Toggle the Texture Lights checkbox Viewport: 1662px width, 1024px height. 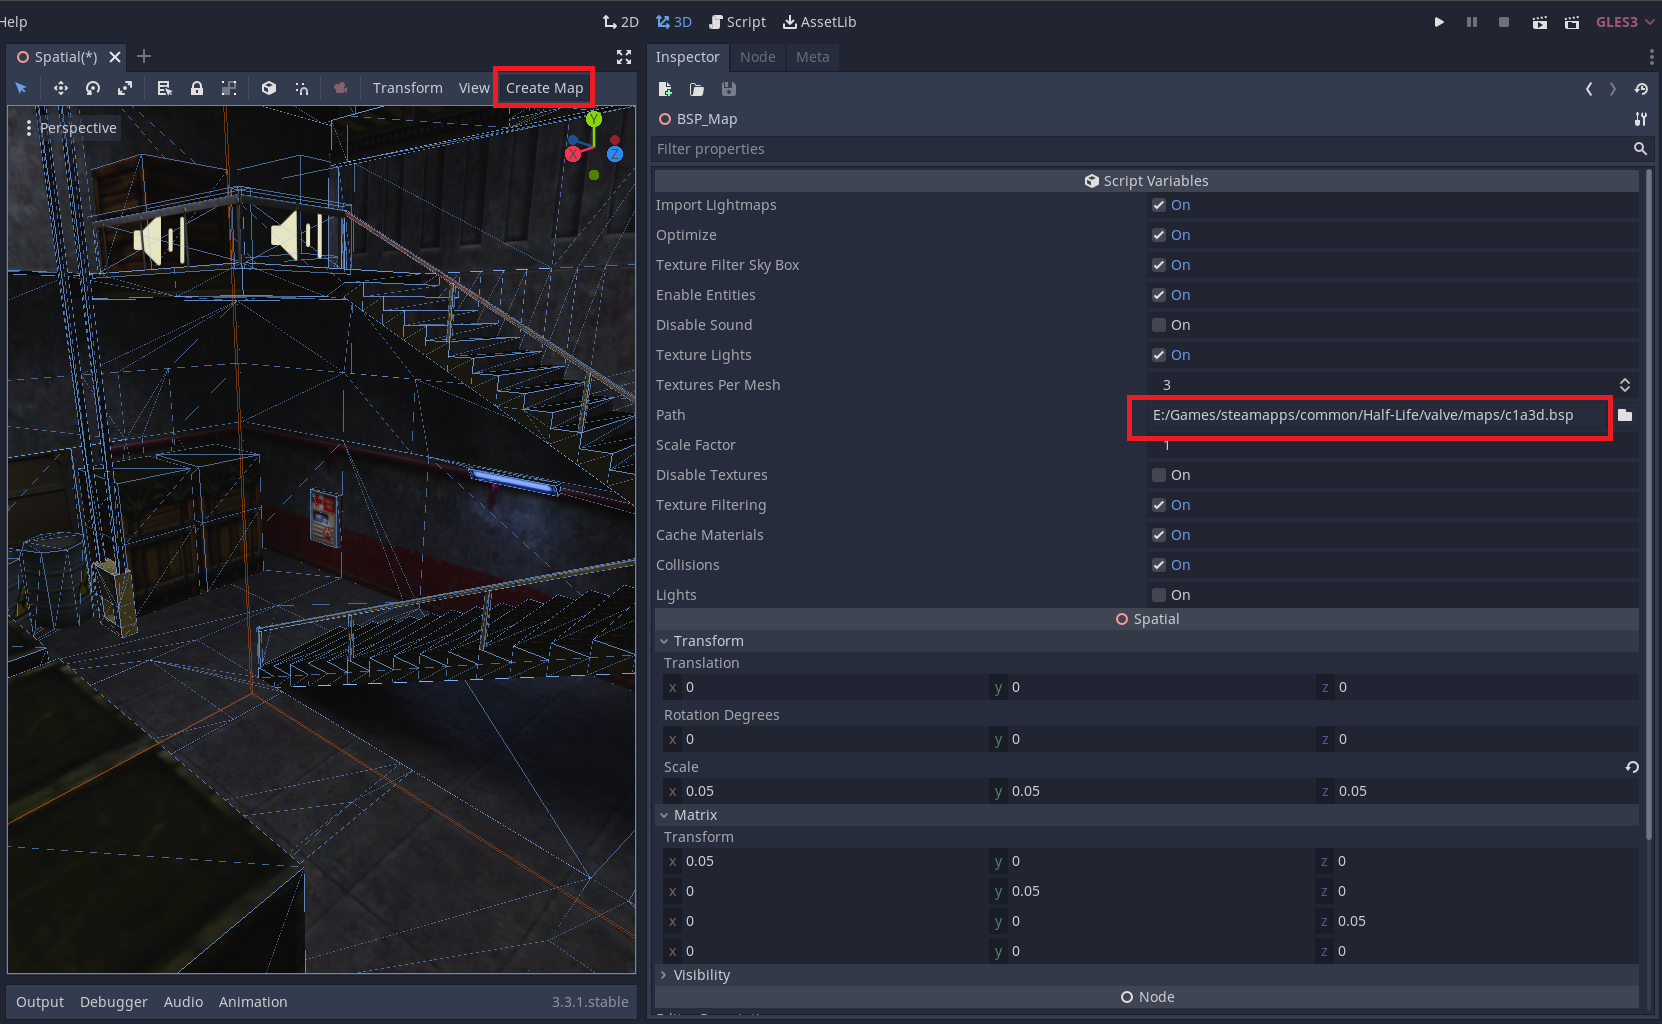(x=1159, y=355)
